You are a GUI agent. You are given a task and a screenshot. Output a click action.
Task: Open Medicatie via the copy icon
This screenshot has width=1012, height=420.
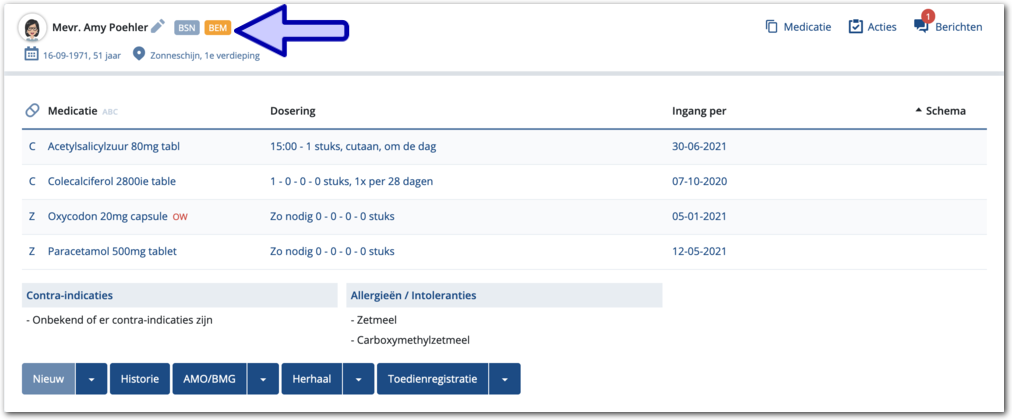coord(772,27)
